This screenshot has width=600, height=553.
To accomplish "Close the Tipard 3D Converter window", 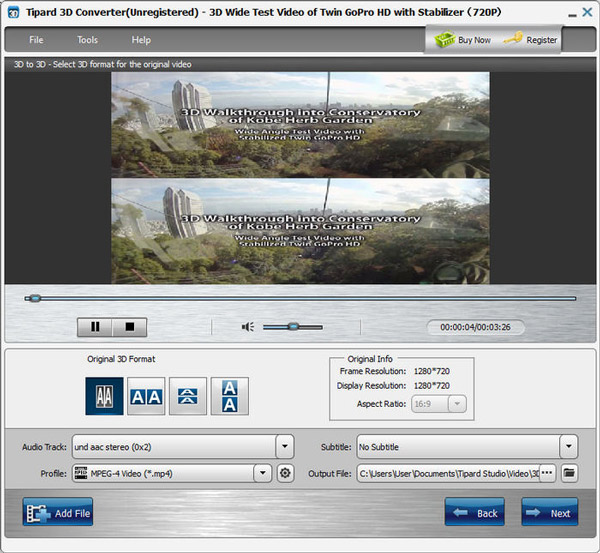I will (x=587, y=12).
